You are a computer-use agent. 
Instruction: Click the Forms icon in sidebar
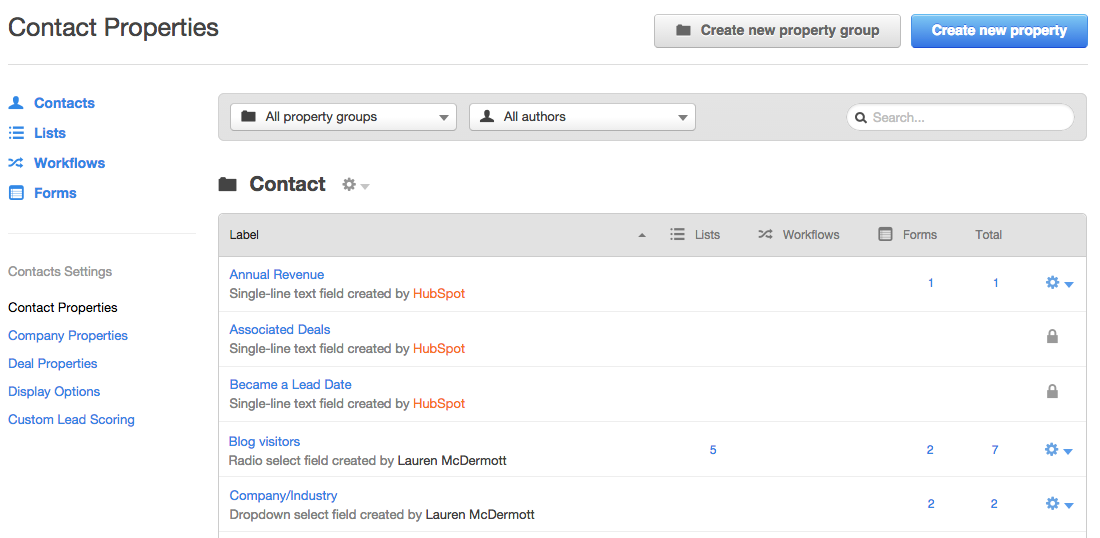tap(15, 193)
